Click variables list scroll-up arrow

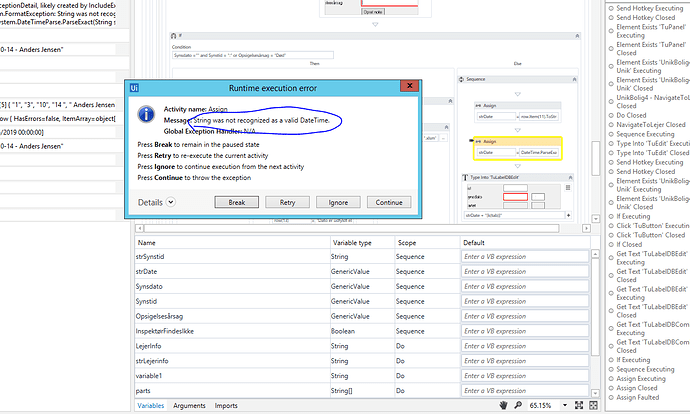click(x=595, y=254)
